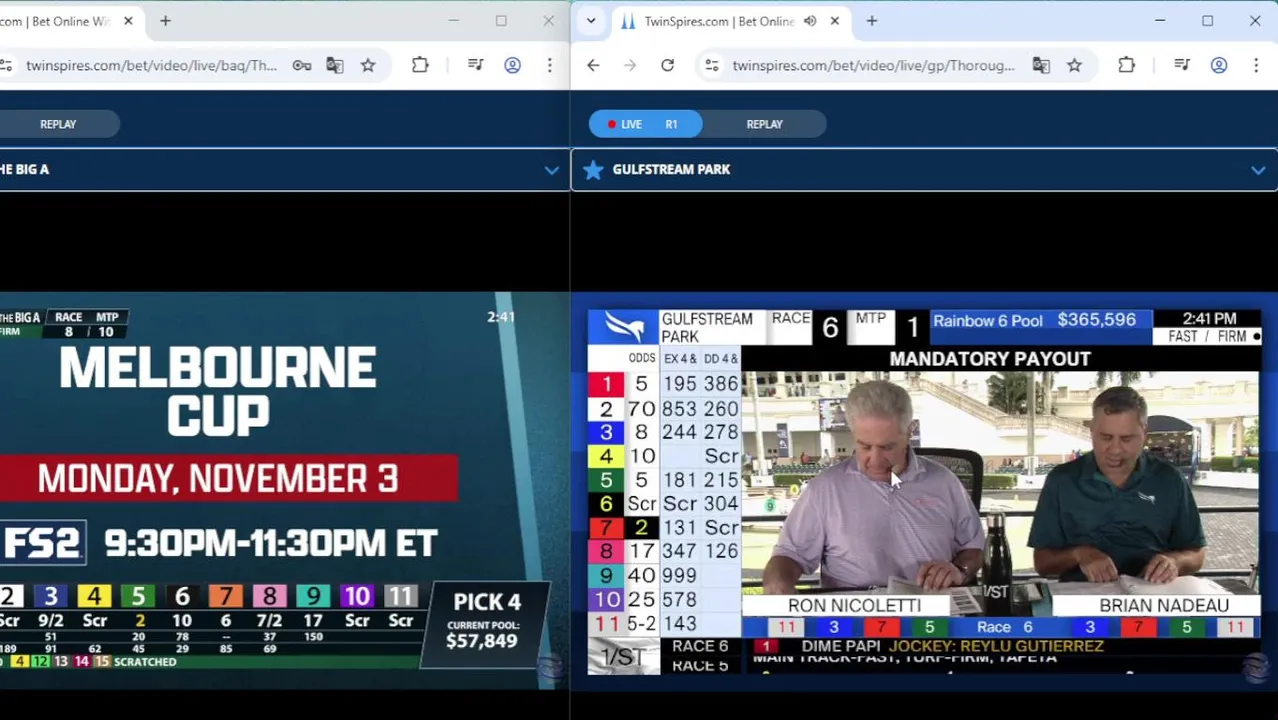Select the TwinSpires.com tab title
The image size is (1278, 720).
[x=719, y=21]
